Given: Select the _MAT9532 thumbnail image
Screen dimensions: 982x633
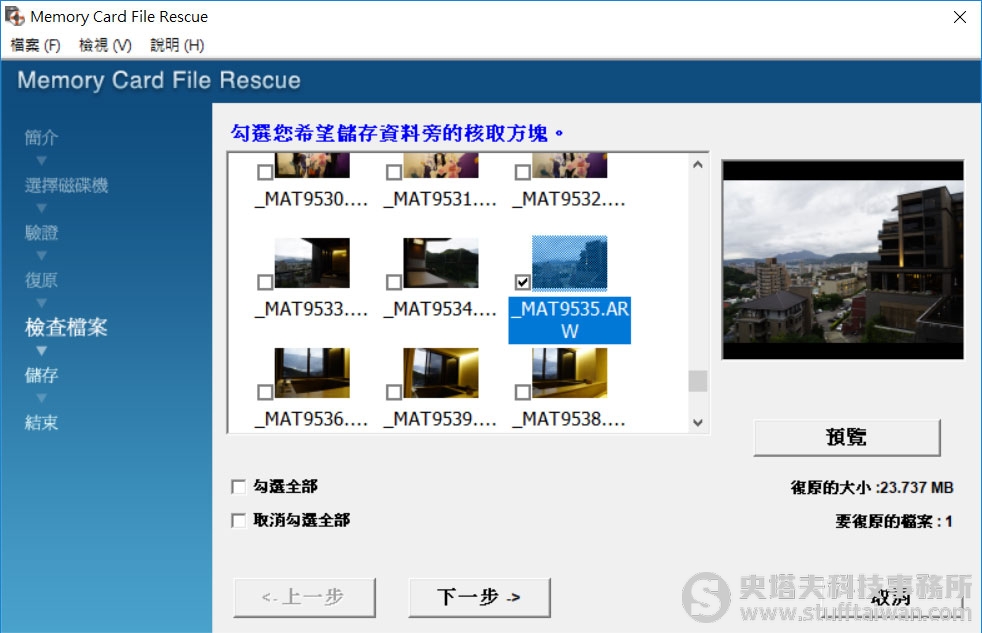Looking at the screenshot, I should tap(569, 165).
